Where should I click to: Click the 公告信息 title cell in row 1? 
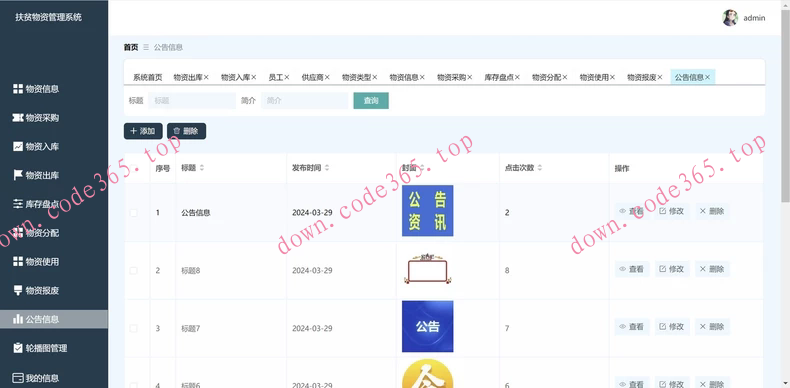[x=195, y=213]
